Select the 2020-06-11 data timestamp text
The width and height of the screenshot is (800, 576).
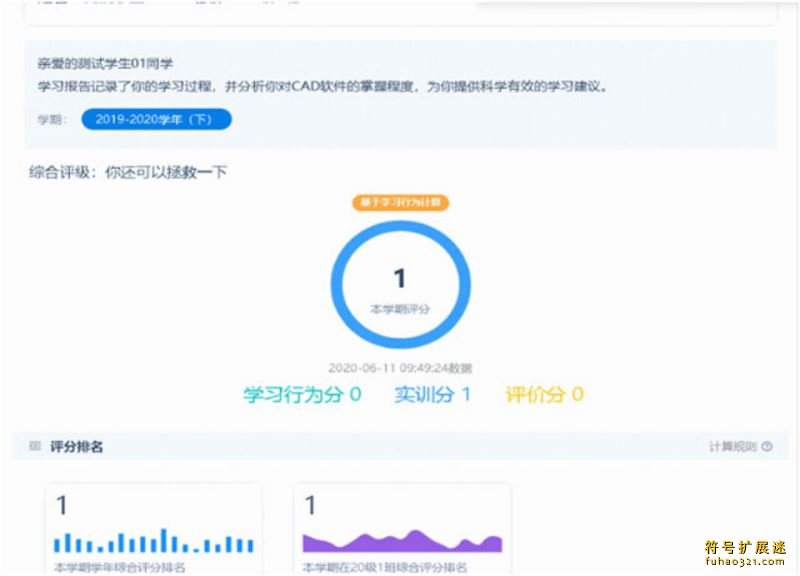(399, 366)
